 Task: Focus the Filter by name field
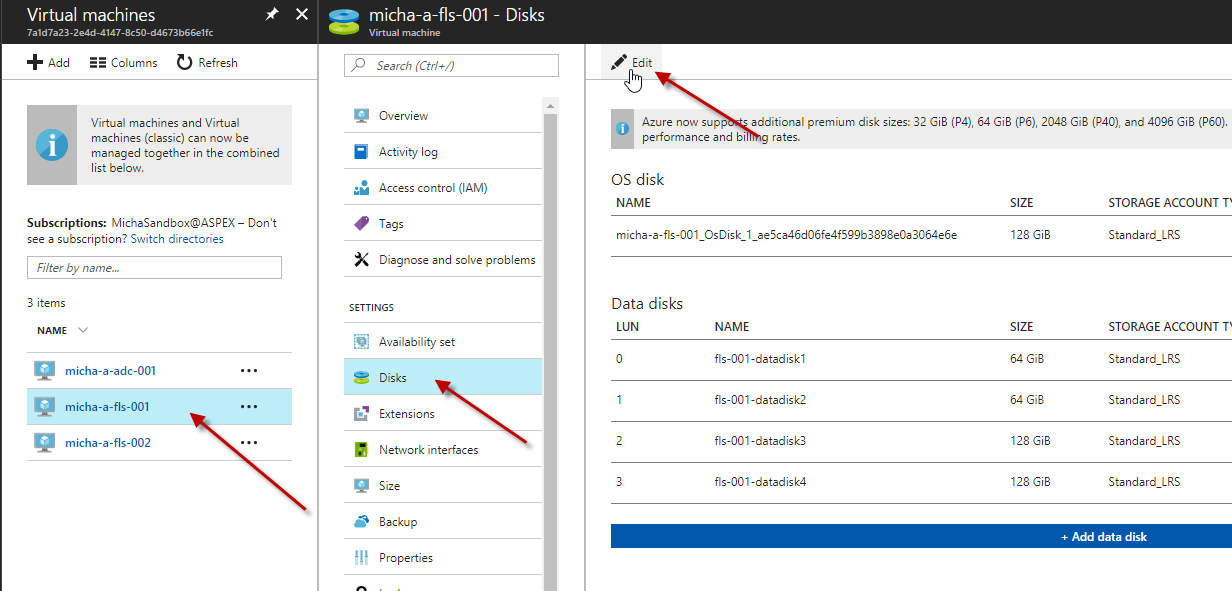[x=154, y=268]
